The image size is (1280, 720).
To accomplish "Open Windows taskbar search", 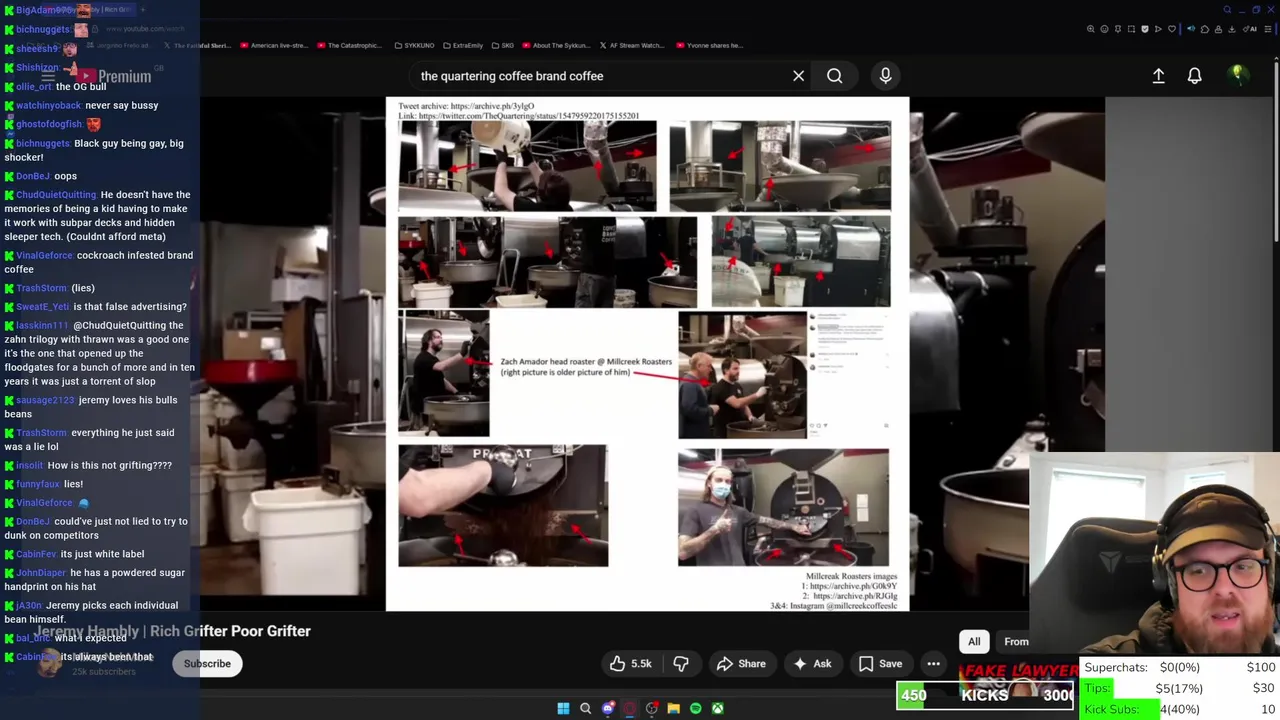I will pos(586,708).
